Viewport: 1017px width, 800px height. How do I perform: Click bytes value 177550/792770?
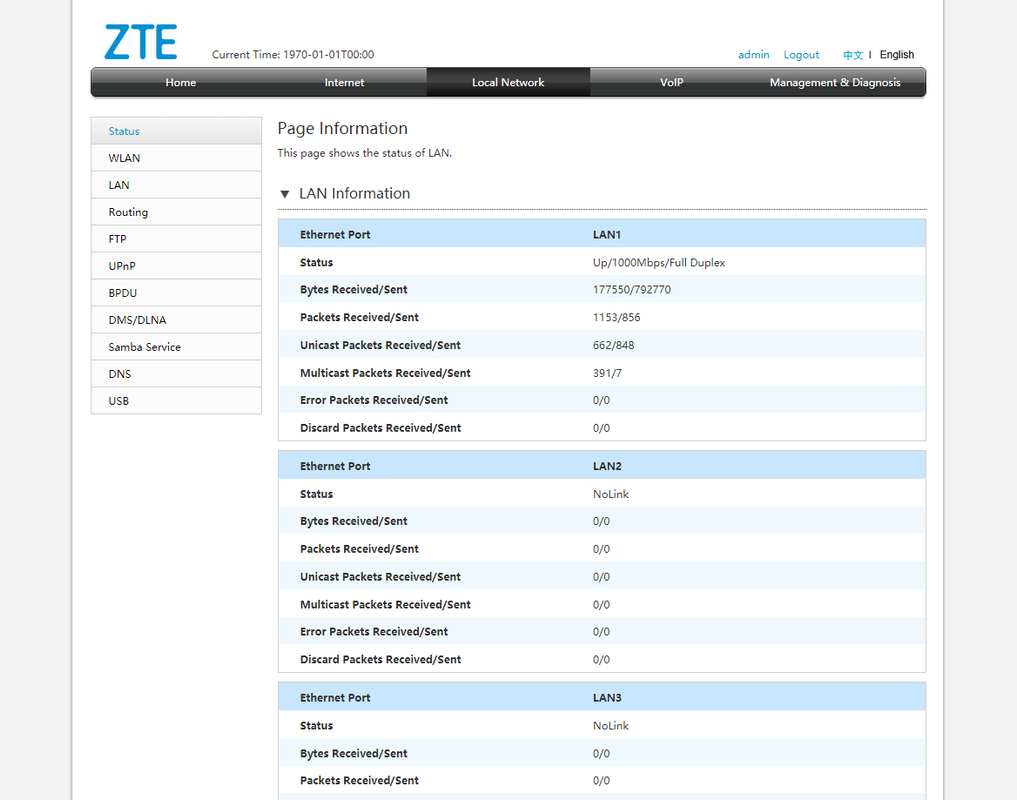pyautogui.click(x=632, y=289)
